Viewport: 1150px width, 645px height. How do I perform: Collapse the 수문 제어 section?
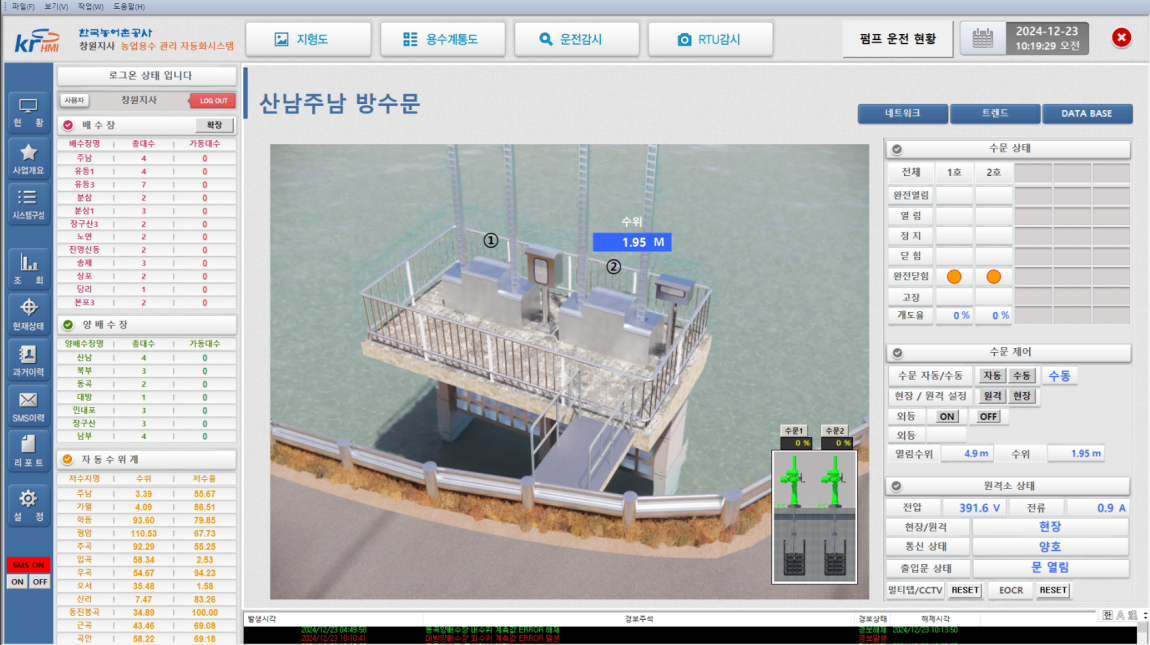click(x=897, y=353)
